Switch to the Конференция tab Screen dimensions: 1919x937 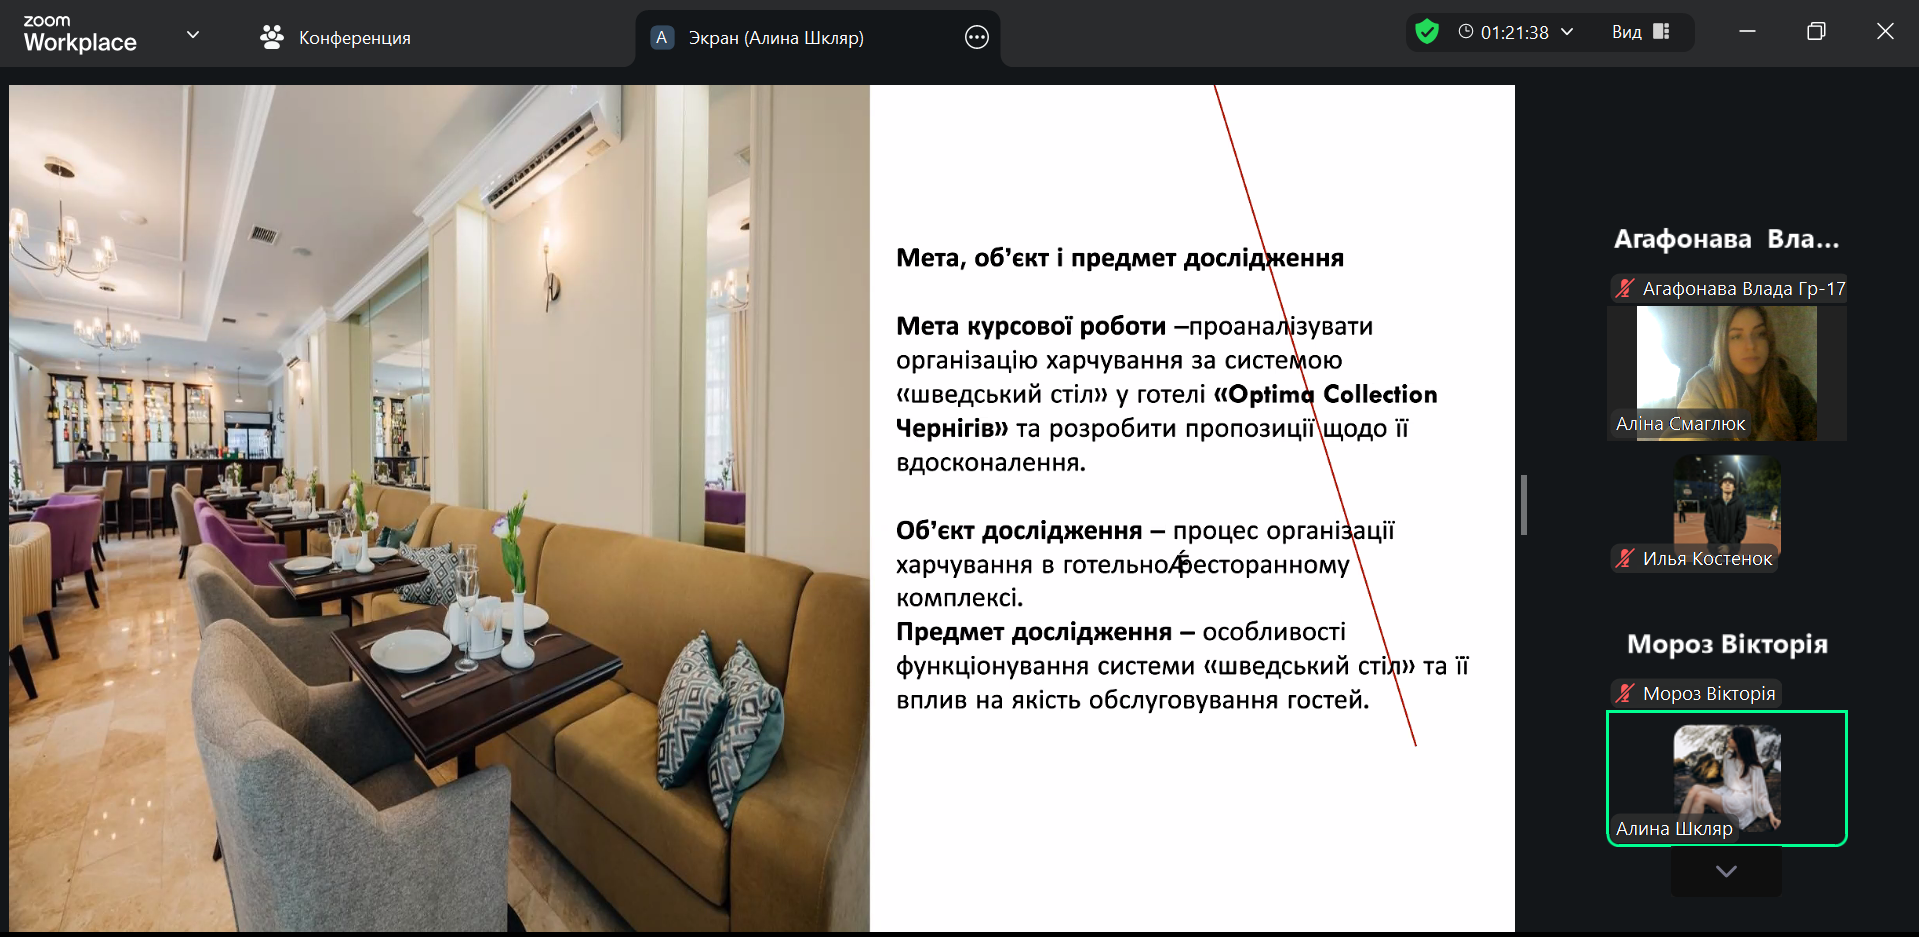coord(354,38)
